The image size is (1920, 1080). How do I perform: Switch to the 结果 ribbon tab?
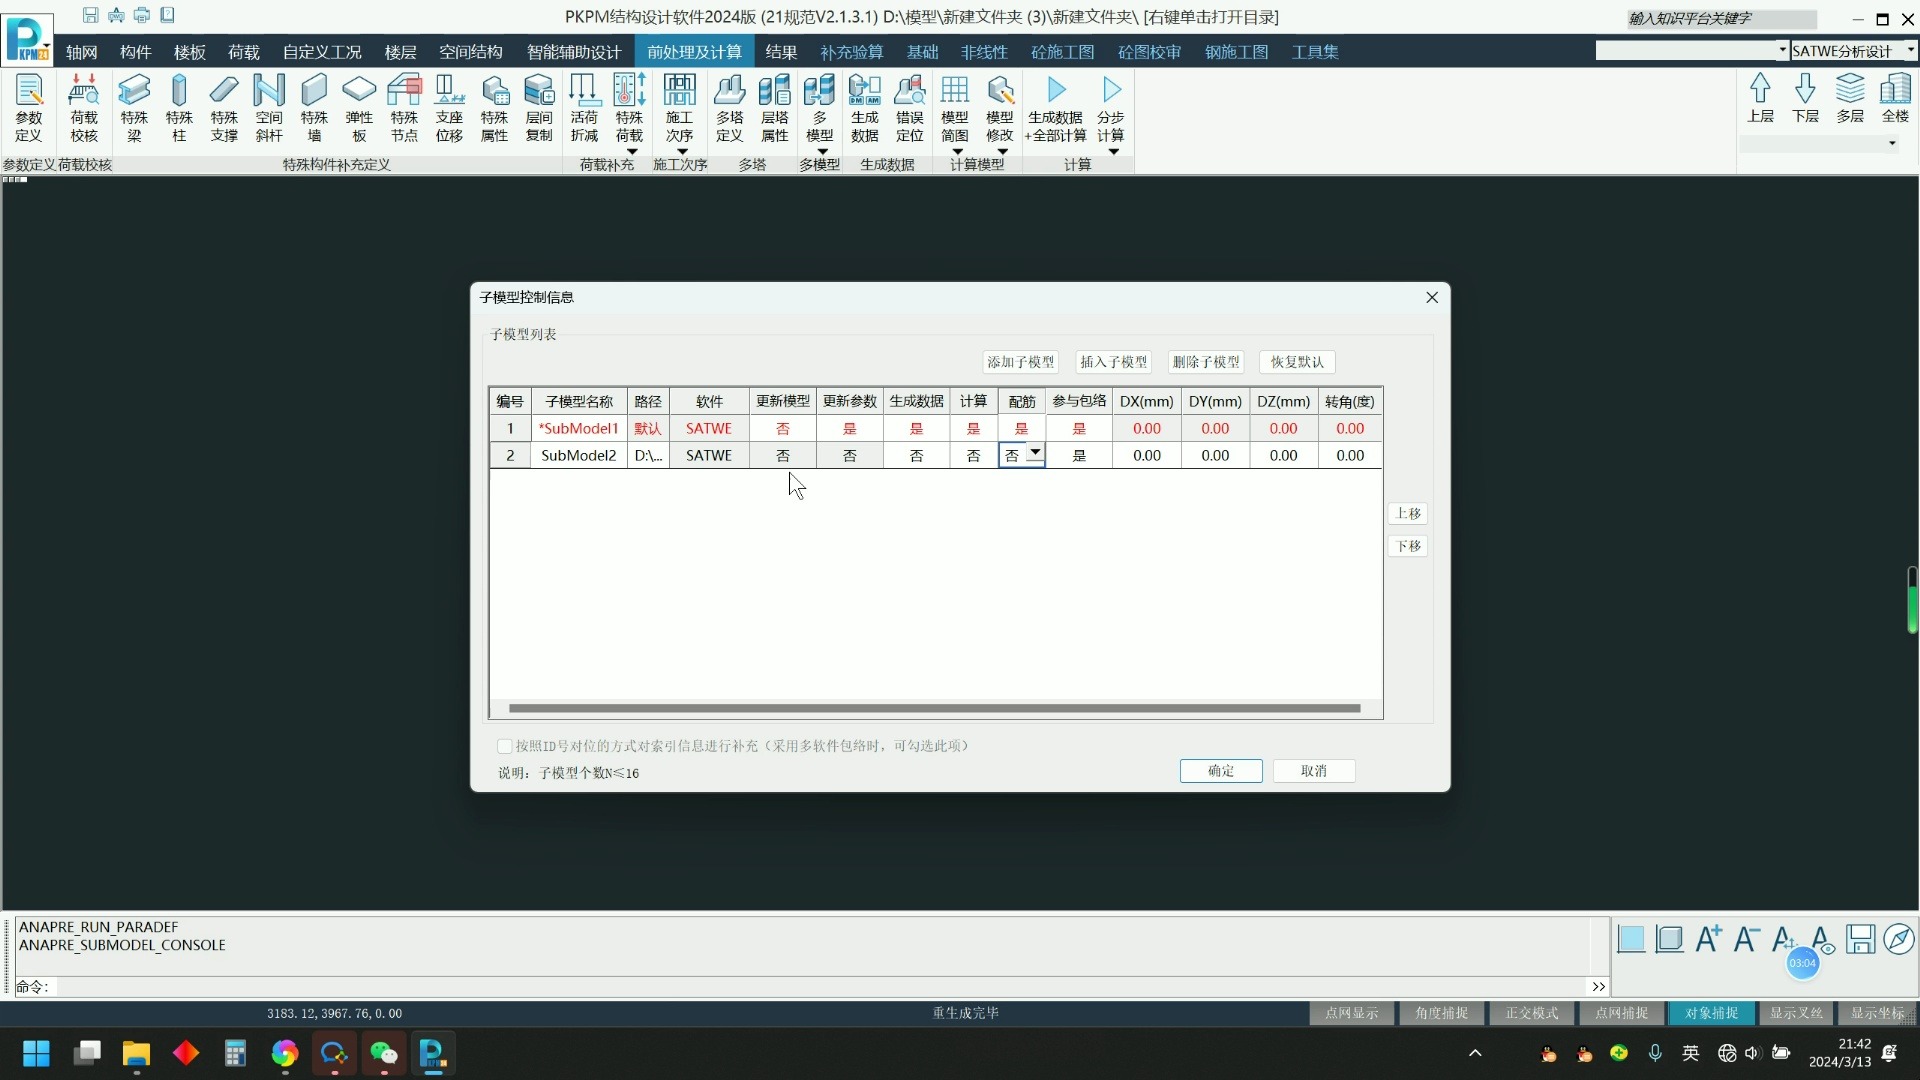(781, 52)
